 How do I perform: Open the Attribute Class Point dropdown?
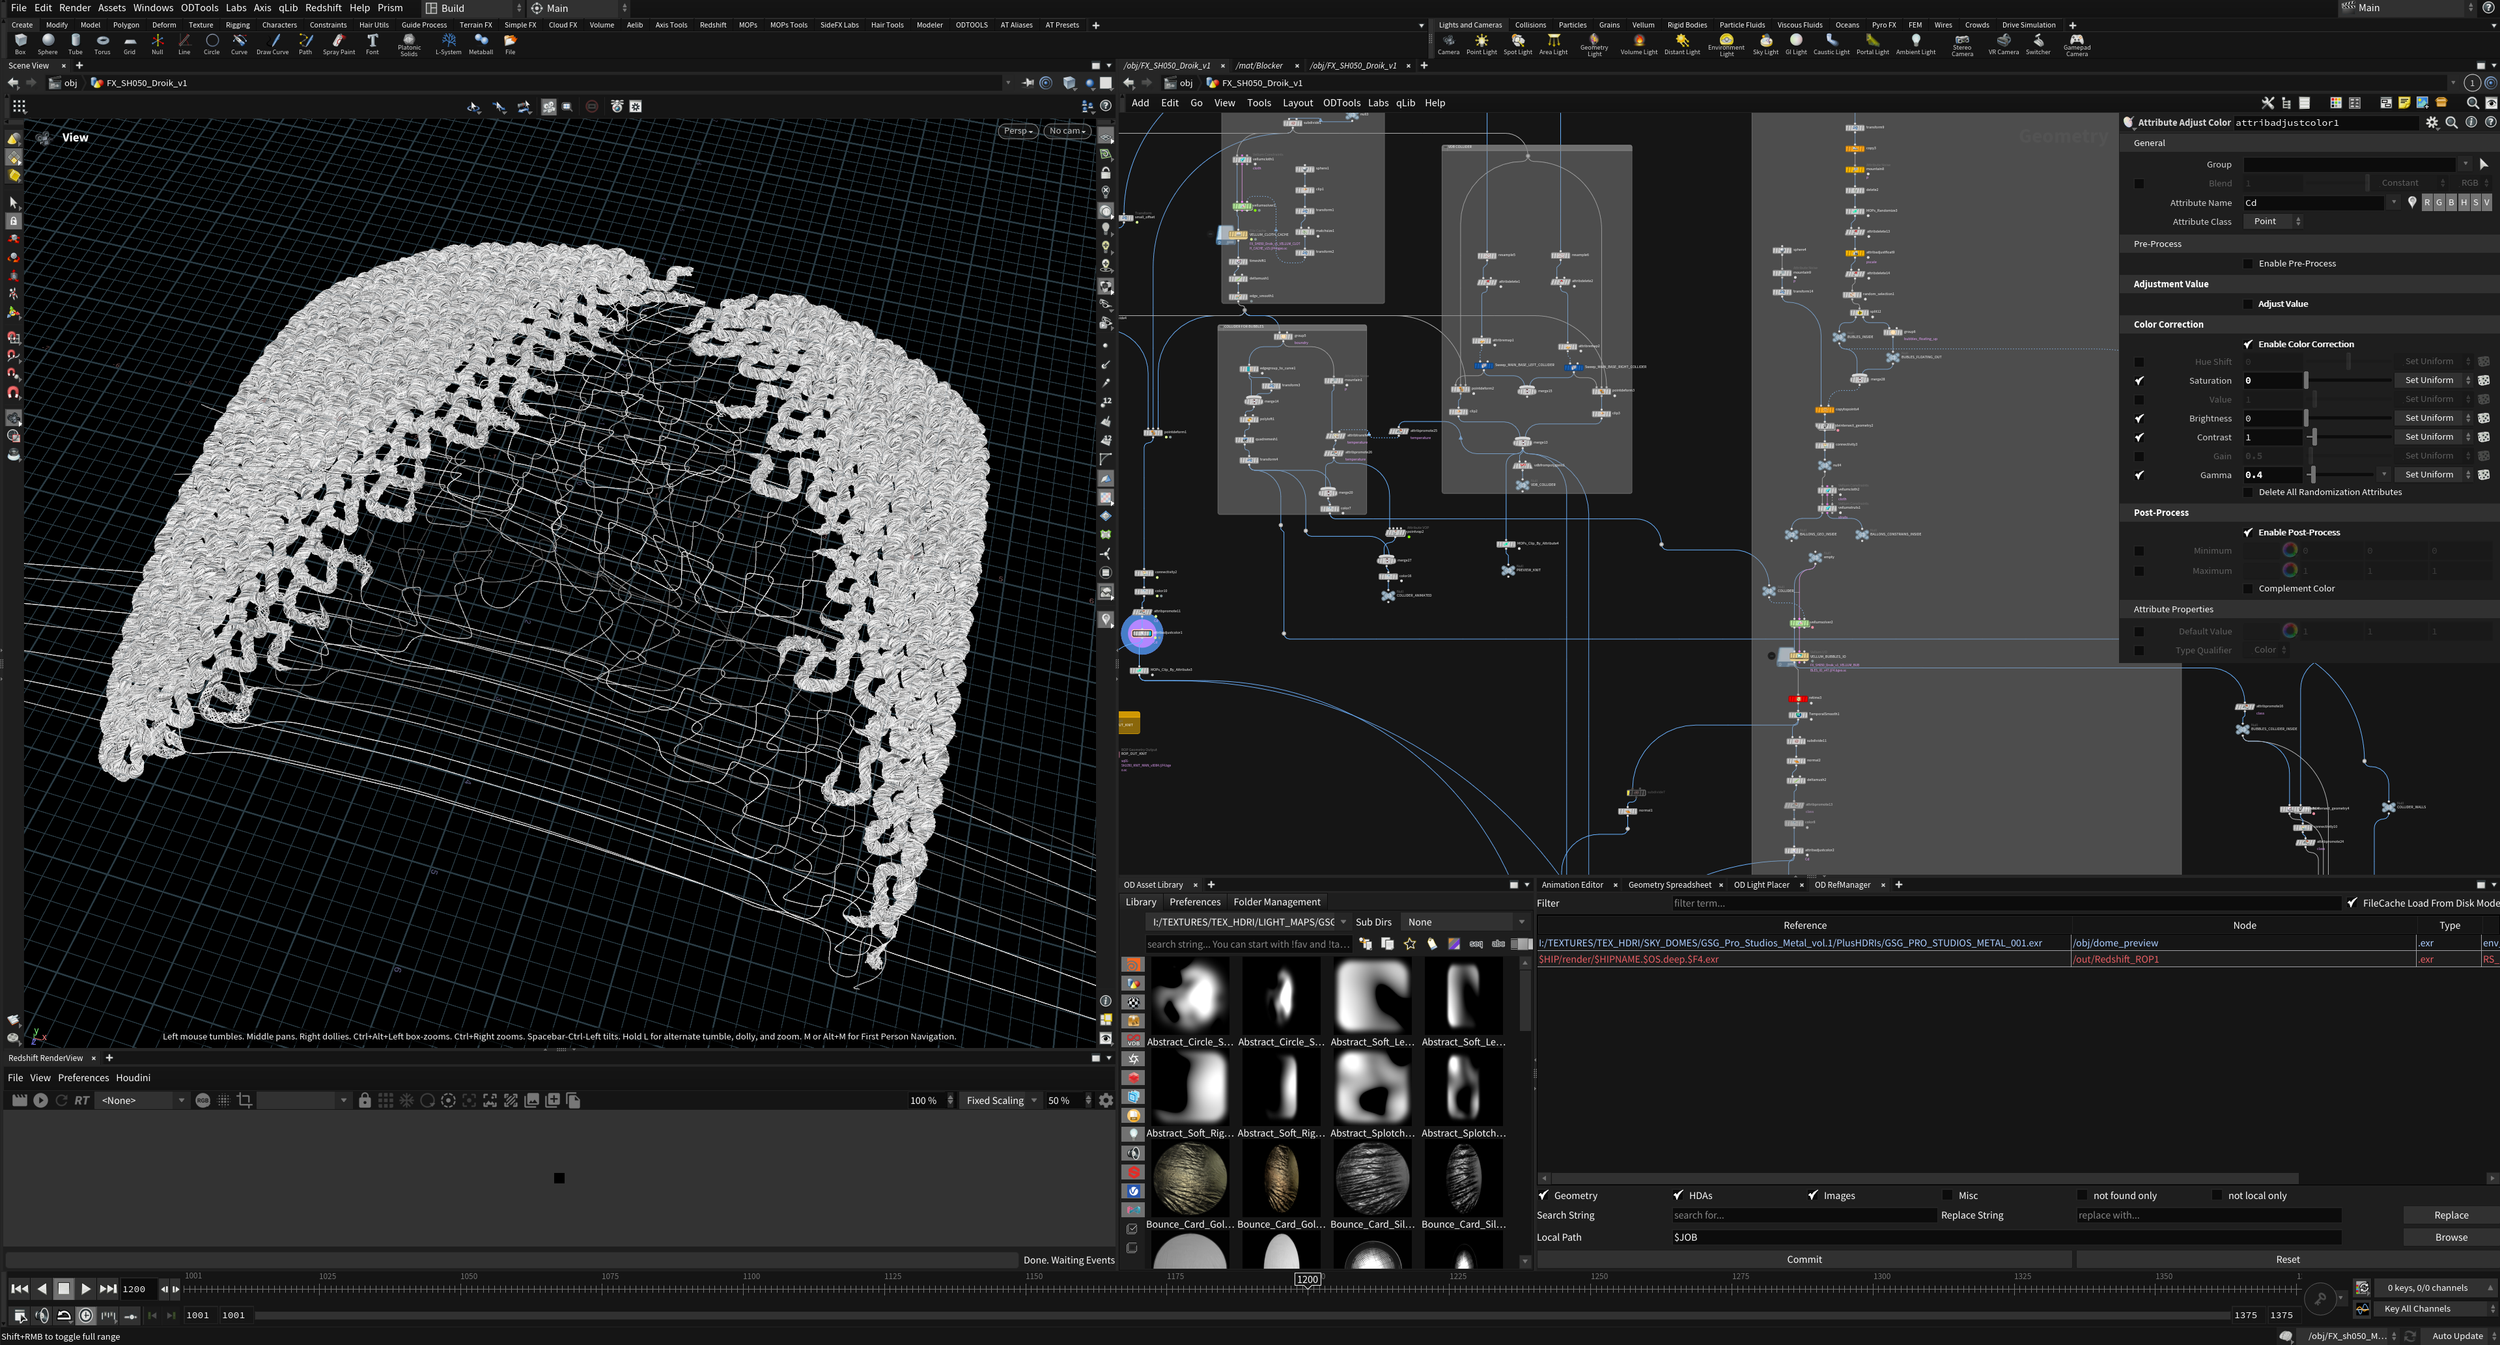pyautogui.click(x=2274, y=222)
